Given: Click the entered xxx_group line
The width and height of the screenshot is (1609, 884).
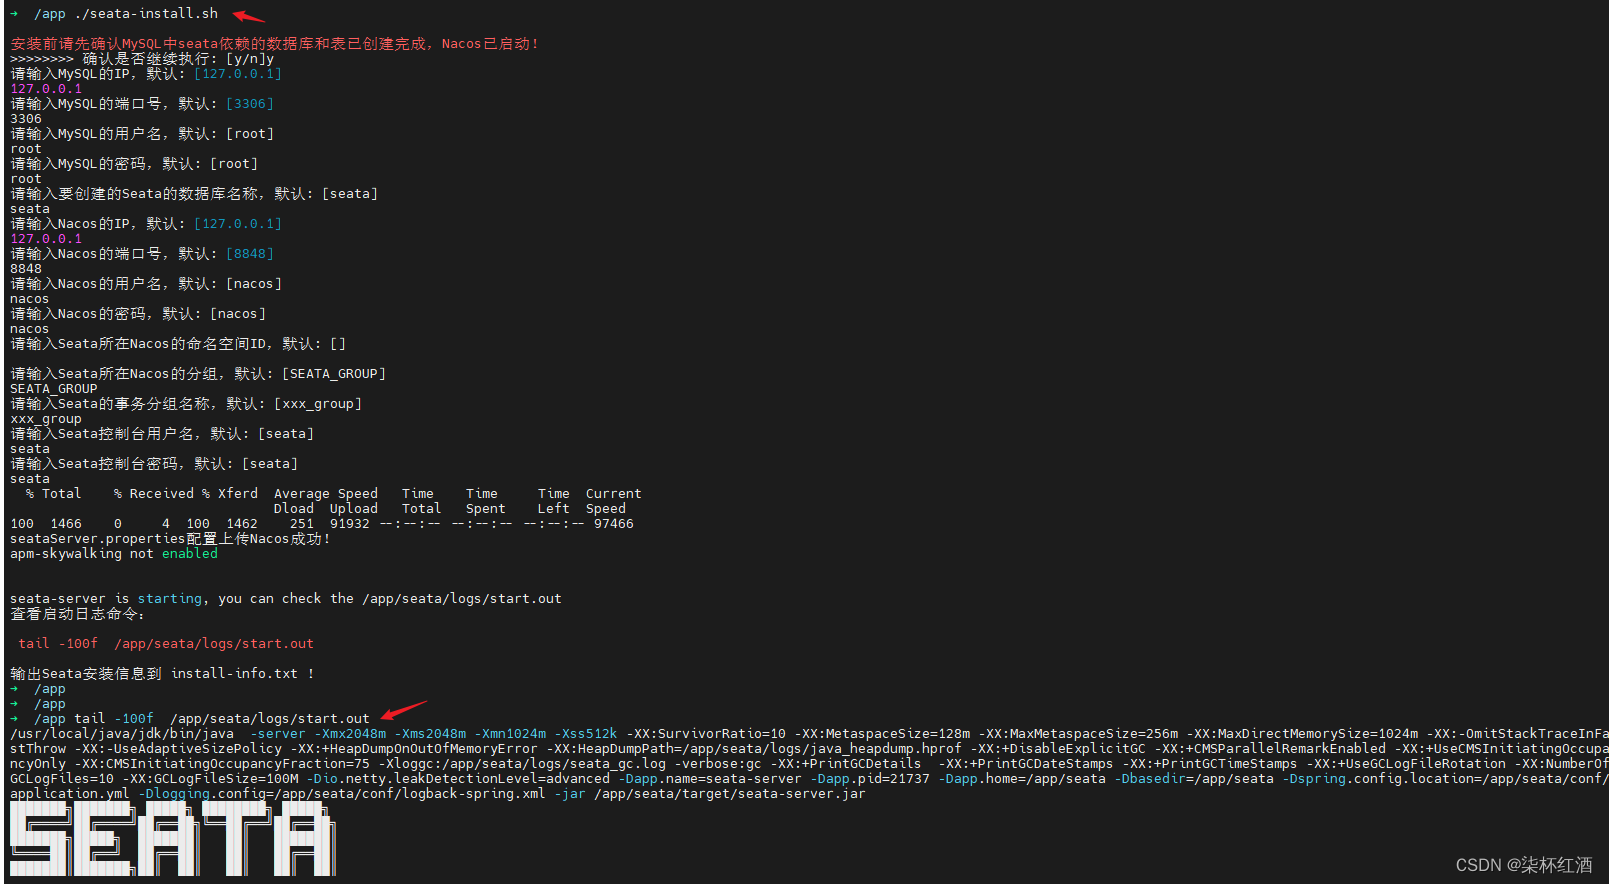Looking at the screenshot, I should (46, 418).
